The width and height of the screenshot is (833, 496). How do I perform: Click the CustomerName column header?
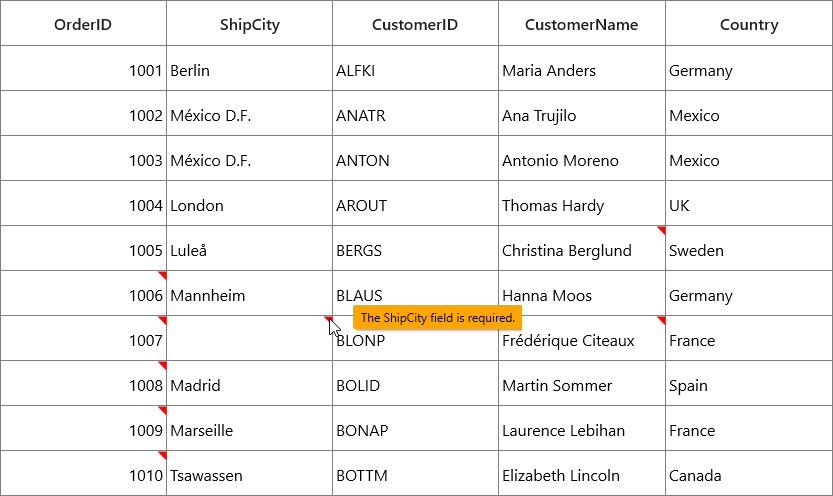tap(582, 23)
